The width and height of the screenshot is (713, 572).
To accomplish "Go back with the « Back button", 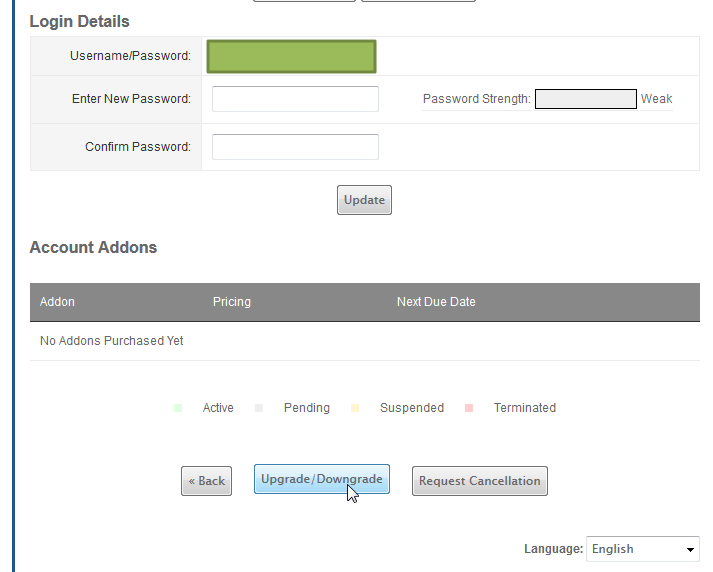I will (x=206, y=481).
